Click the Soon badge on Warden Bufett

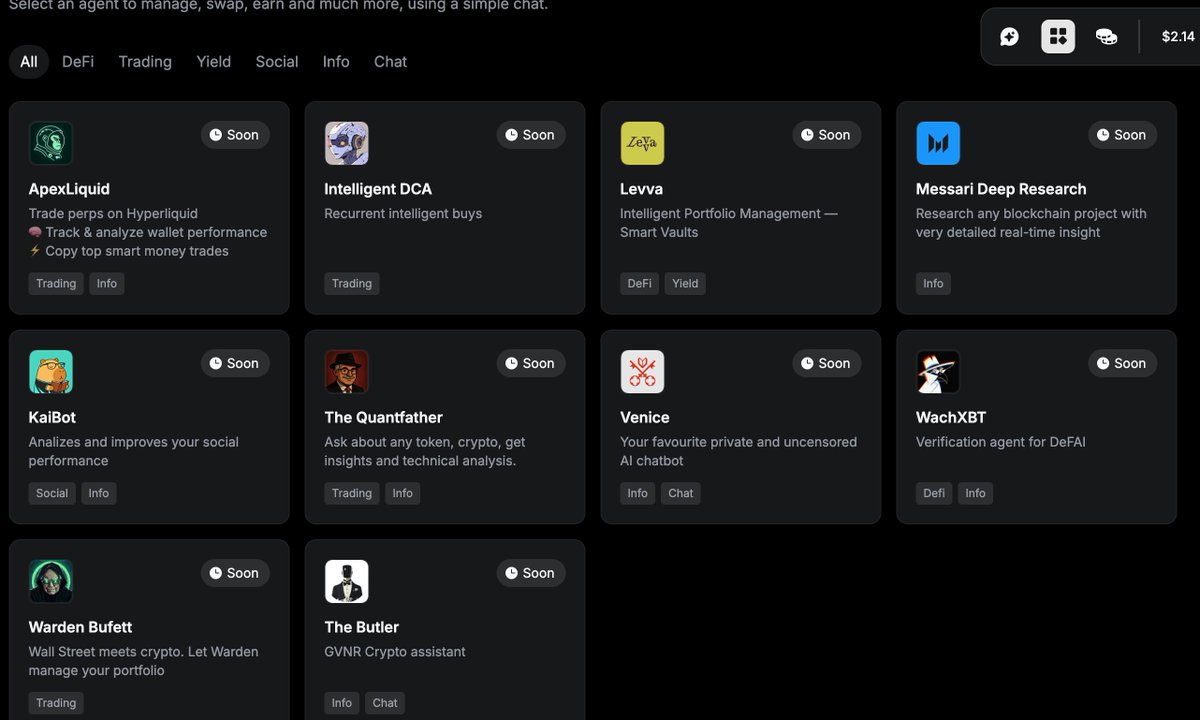pos(235,573)
